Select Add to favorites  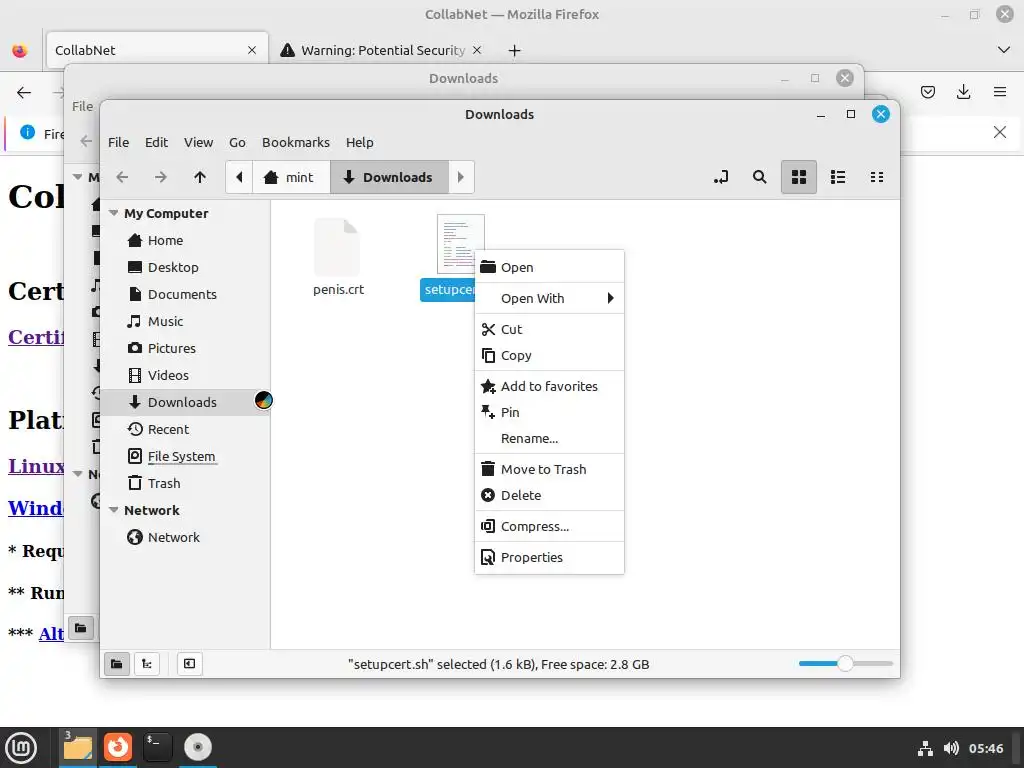coord(549,386)
